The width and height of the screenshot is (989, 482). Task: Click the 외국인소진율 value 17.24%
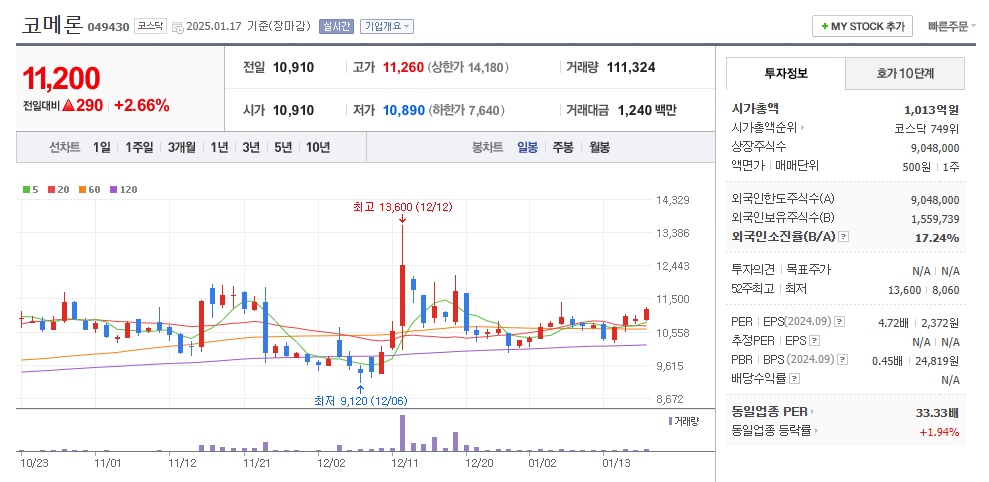[x=937, y=238]
